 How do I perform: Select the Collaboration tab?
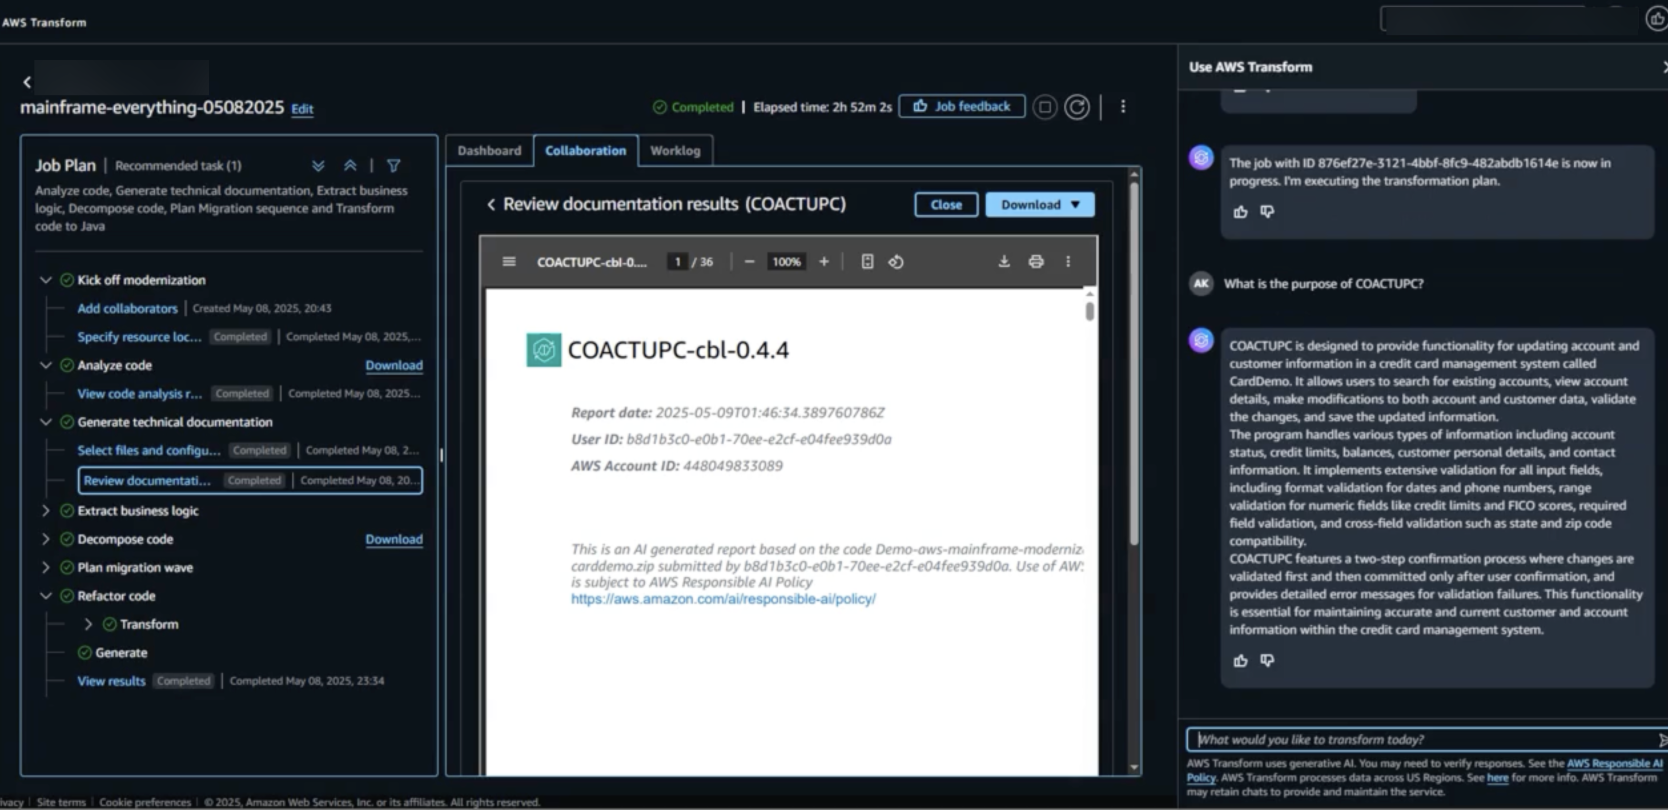point(585,151)
